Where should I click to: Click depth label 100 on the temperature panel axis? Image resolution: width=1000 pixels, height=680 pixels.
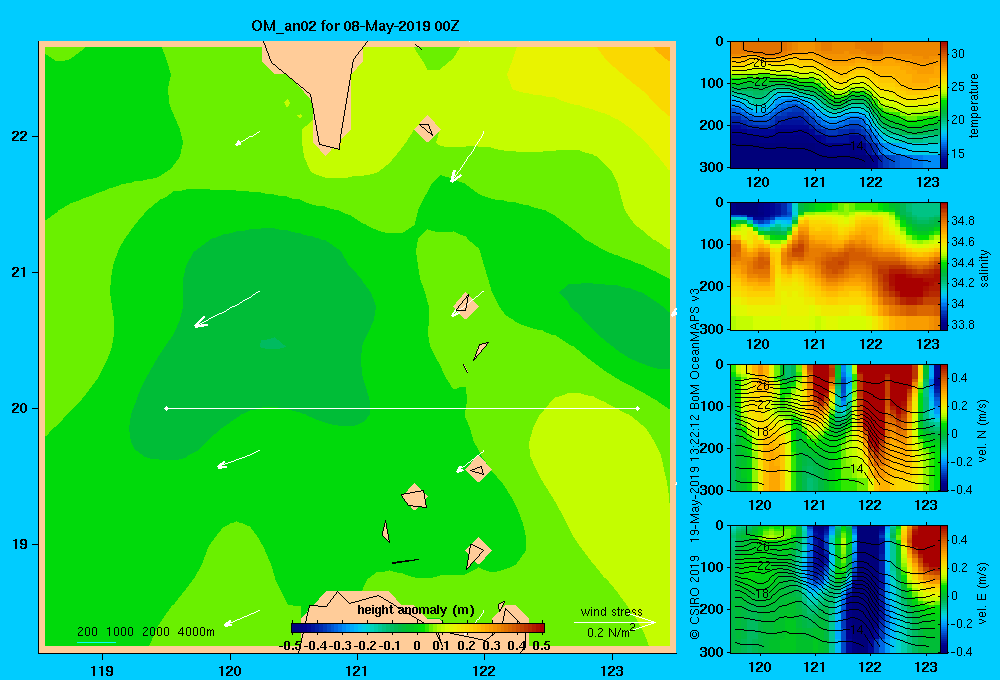tap(711, 83)
